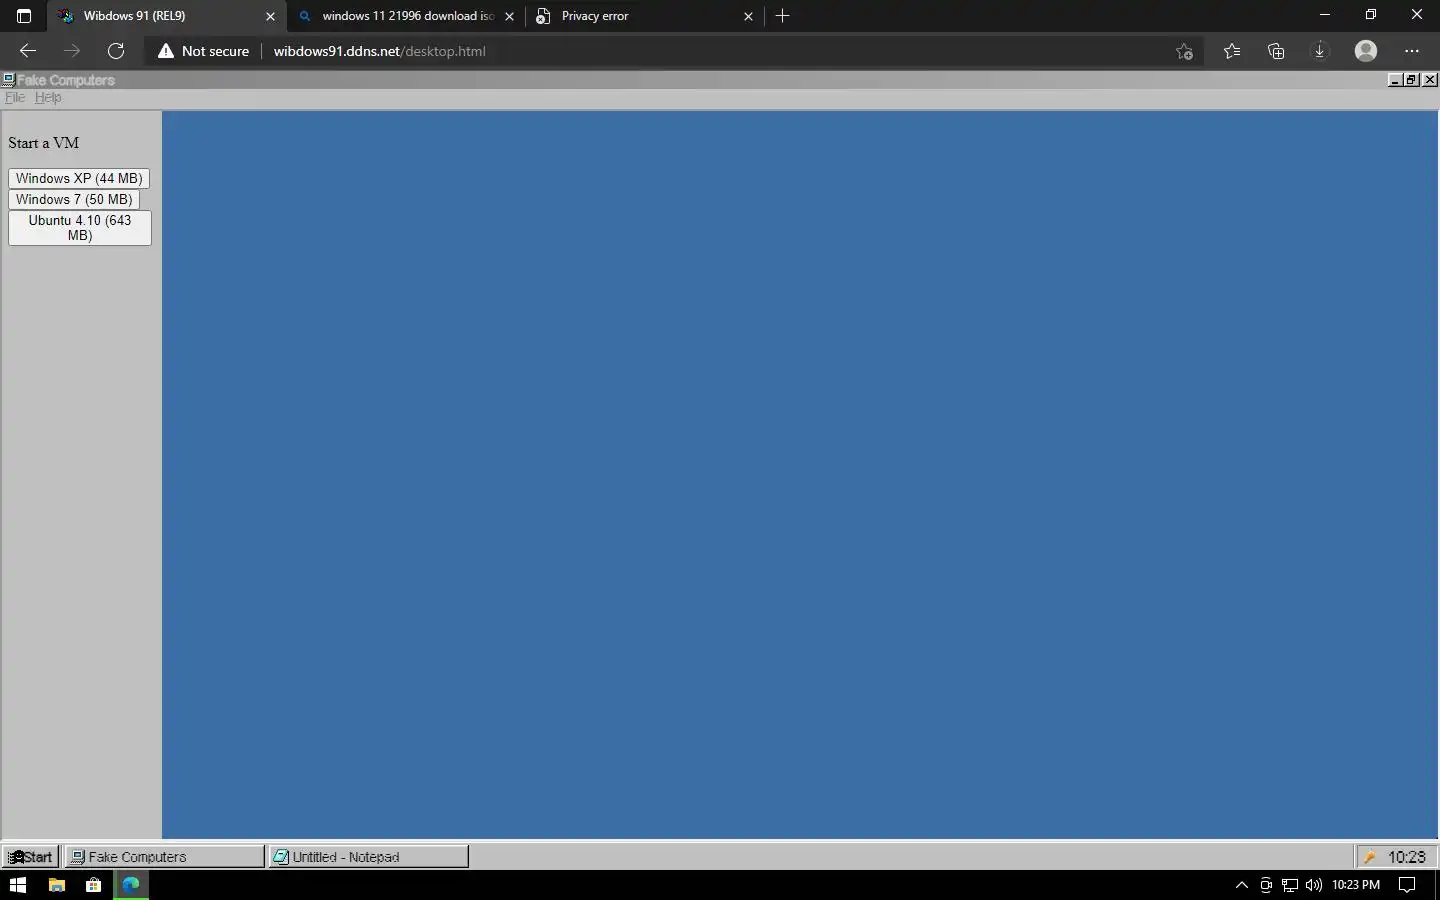Screen dimensions: 1440x900
Task: Open browser Downloads
Action: [1320, 51]
